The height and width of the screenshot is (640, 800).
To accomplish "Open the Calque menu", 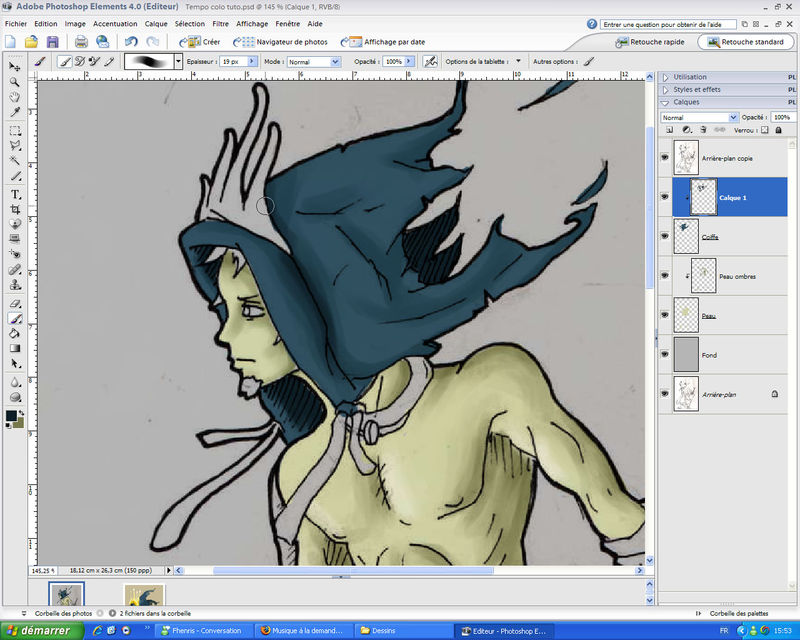I will tap(156, 23).
